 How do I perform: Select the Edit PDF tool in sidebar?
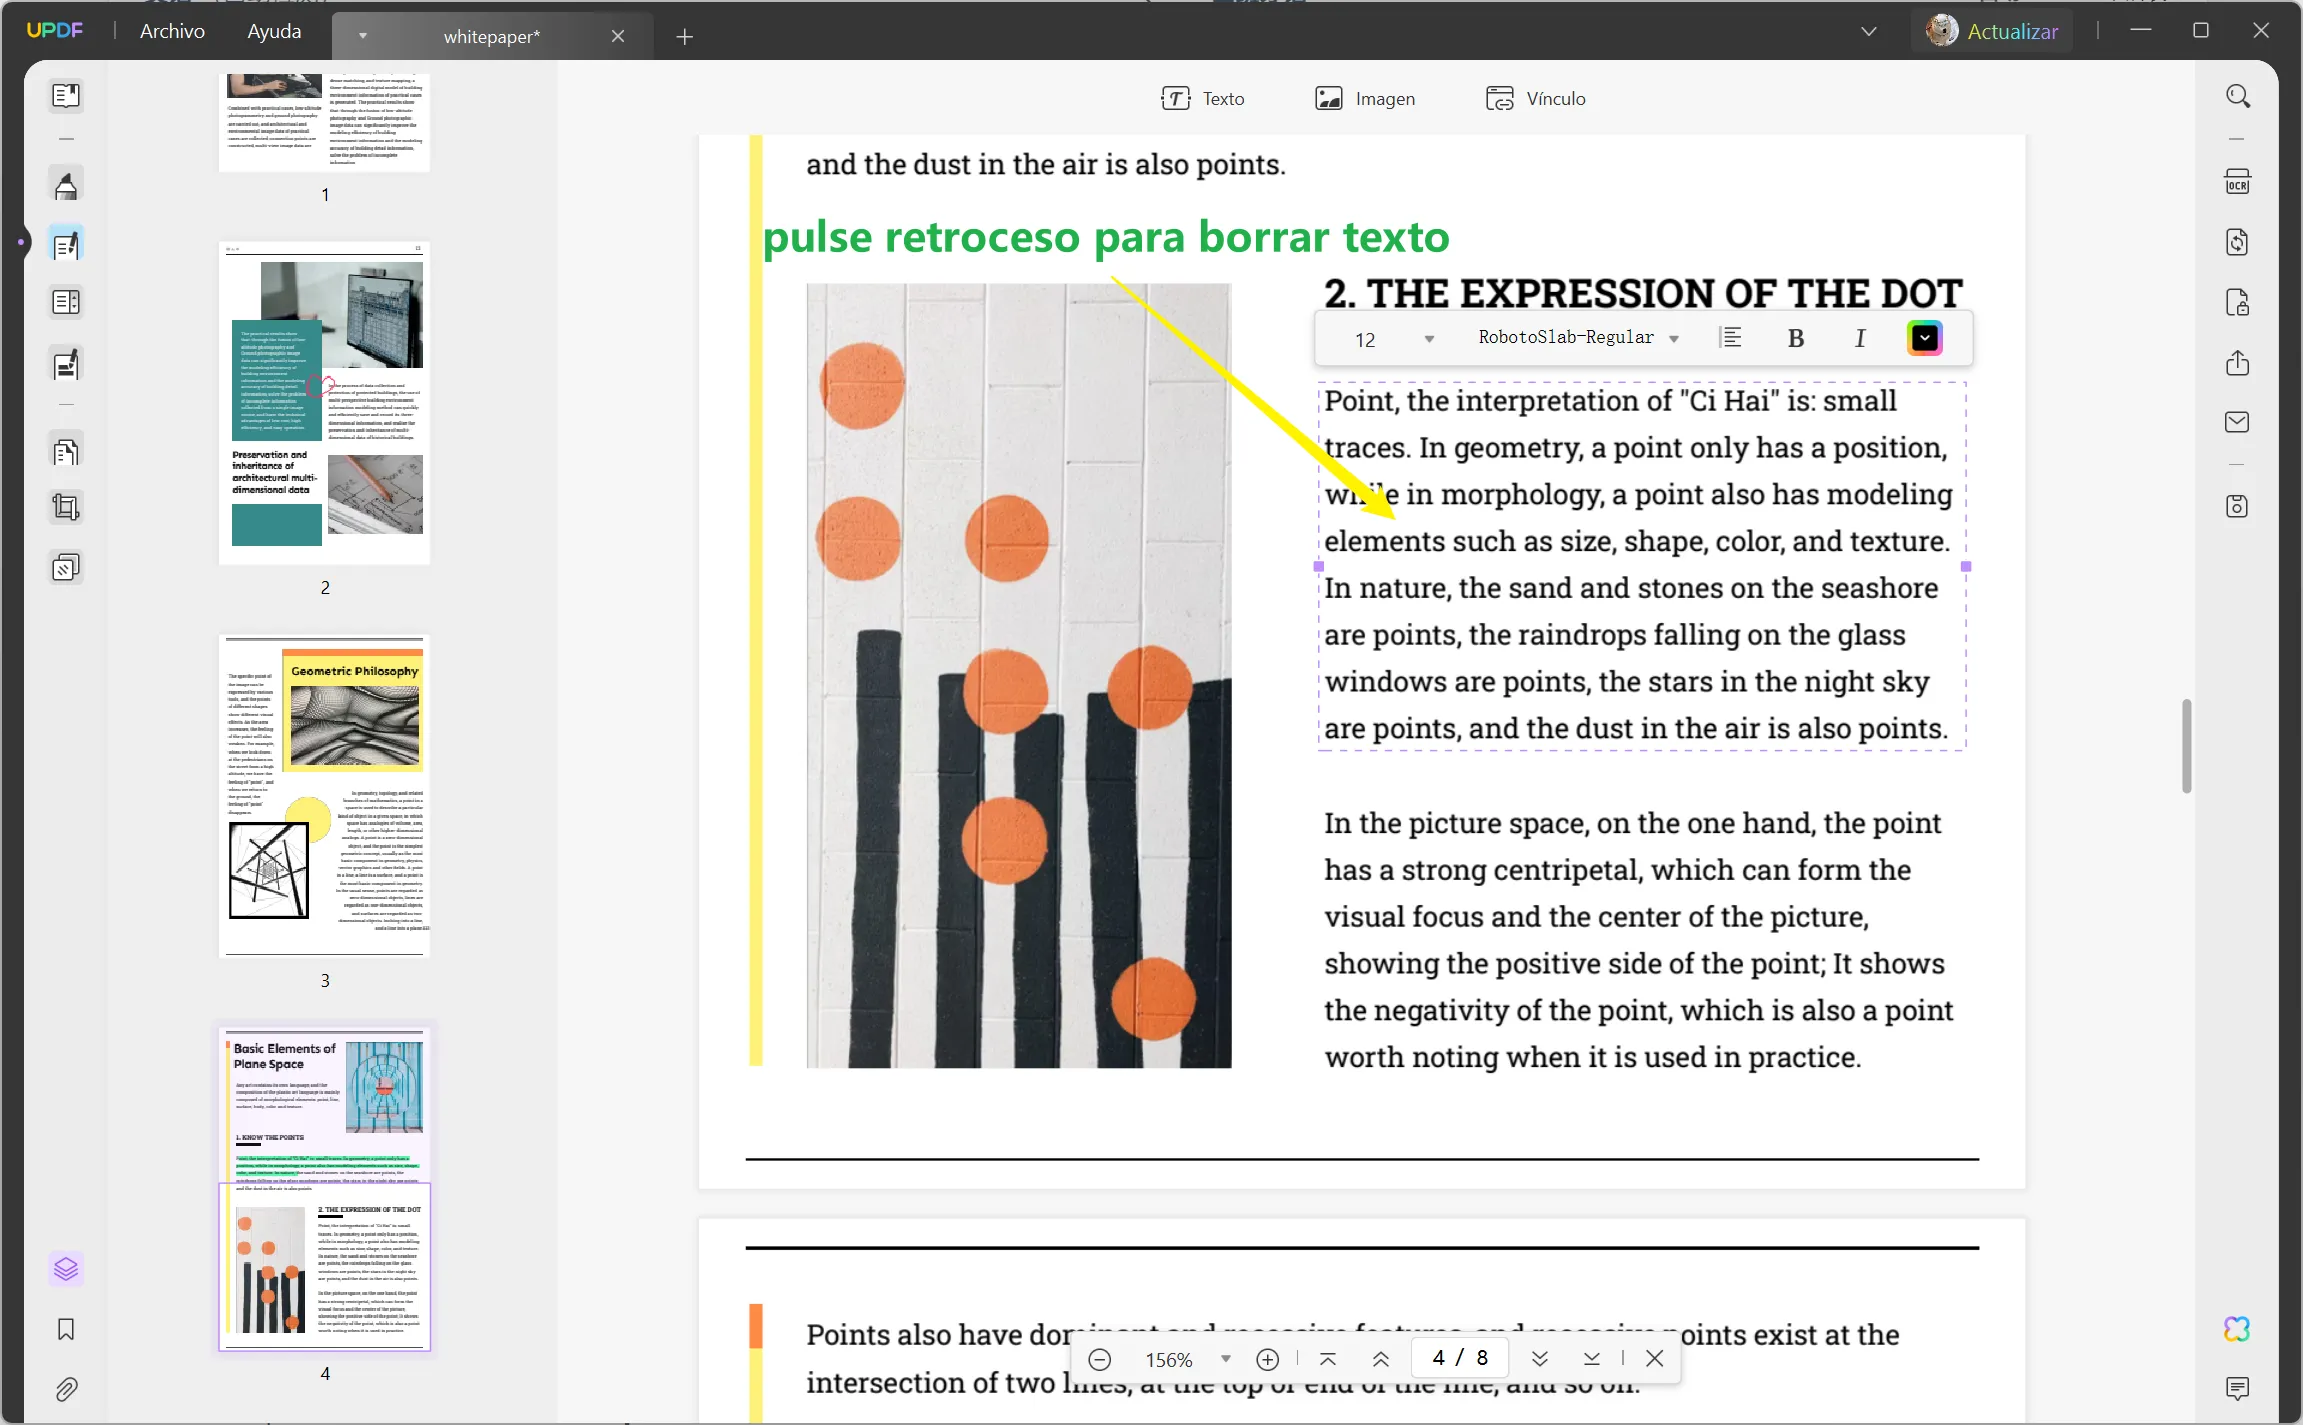click(x=66, y=245)
